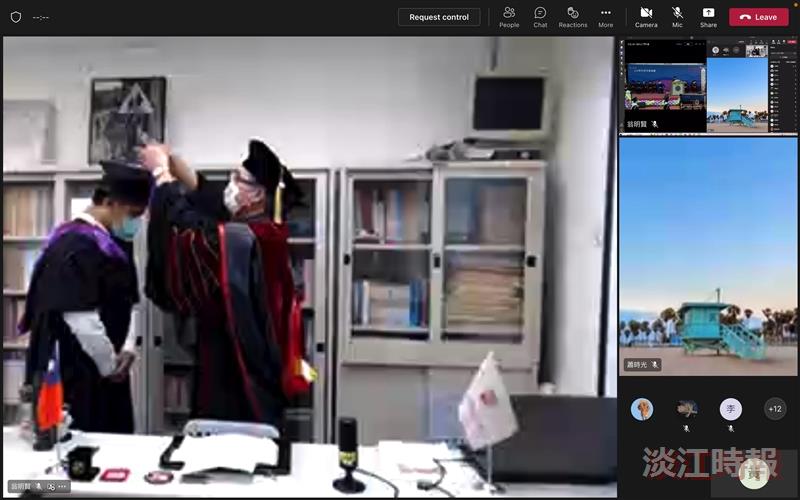The width and height of the screenshot is (800, 500).
Task: Open the People participants panel
Action: 509,17
